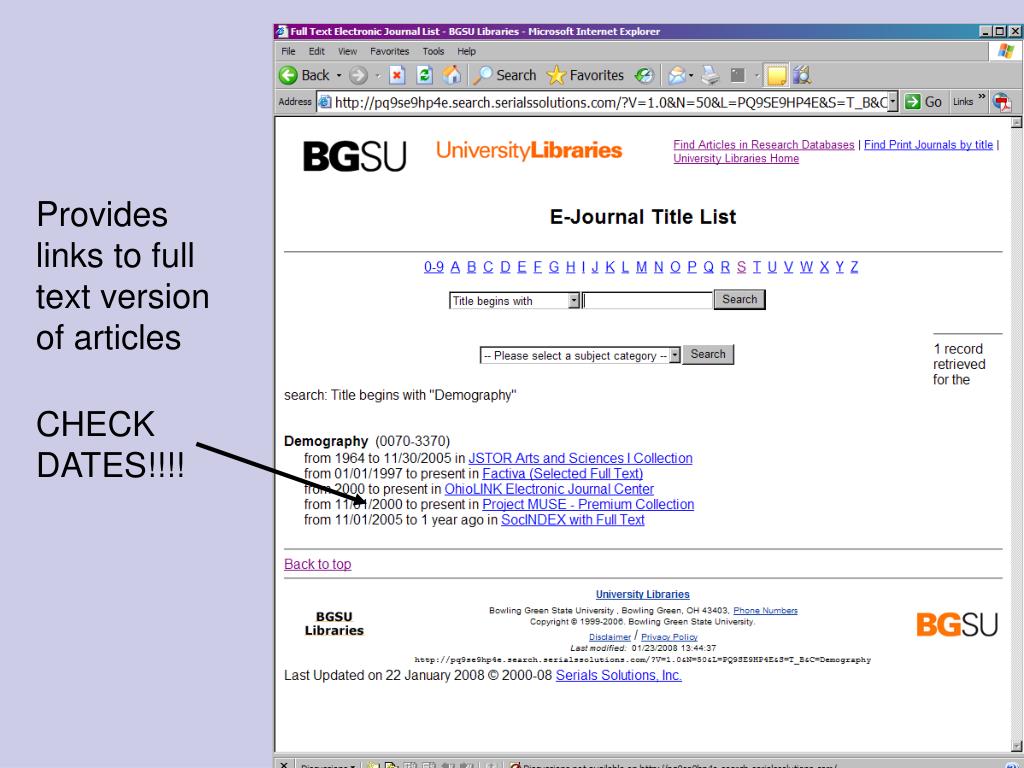Click the Edit page toolbar icon

tap(738, 76)
